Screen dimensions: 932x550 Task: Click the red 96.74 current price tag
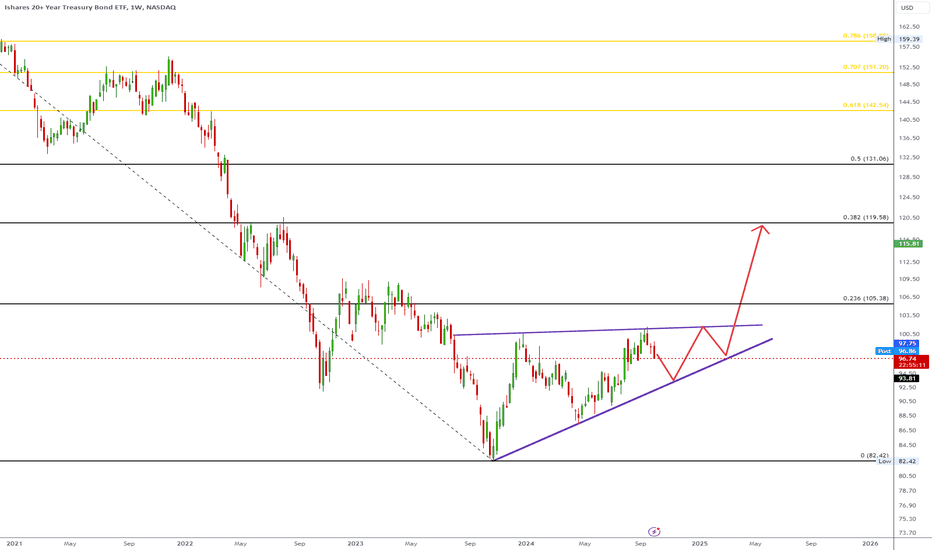click(908, 359)
